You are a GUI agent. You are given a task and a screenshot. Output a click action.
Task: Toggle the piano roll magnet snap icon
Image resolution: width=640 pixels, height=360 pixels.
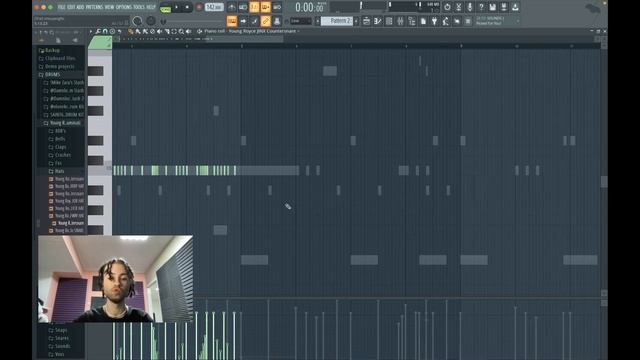(x=105, y=31)
